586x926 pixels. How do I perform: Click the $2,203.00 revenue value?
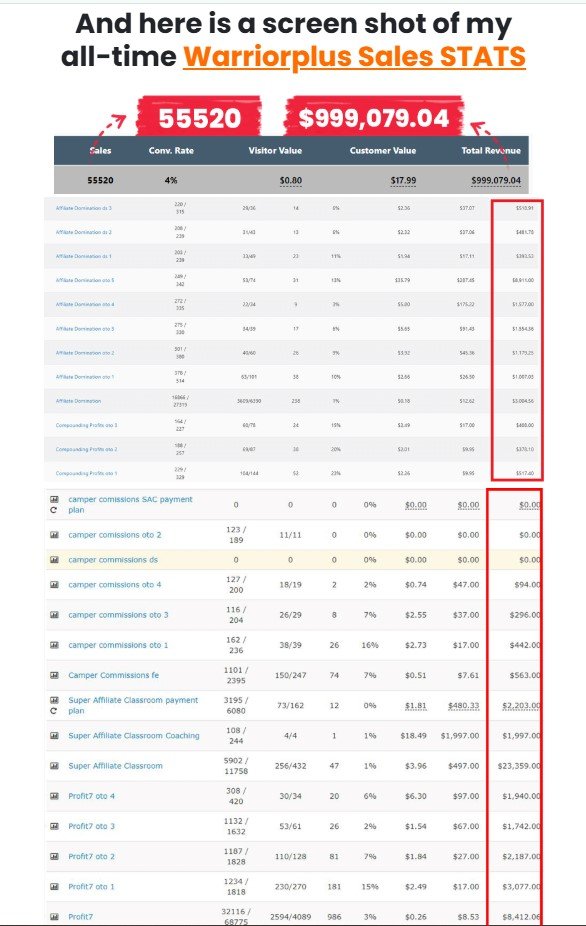(x=521, y=706)
